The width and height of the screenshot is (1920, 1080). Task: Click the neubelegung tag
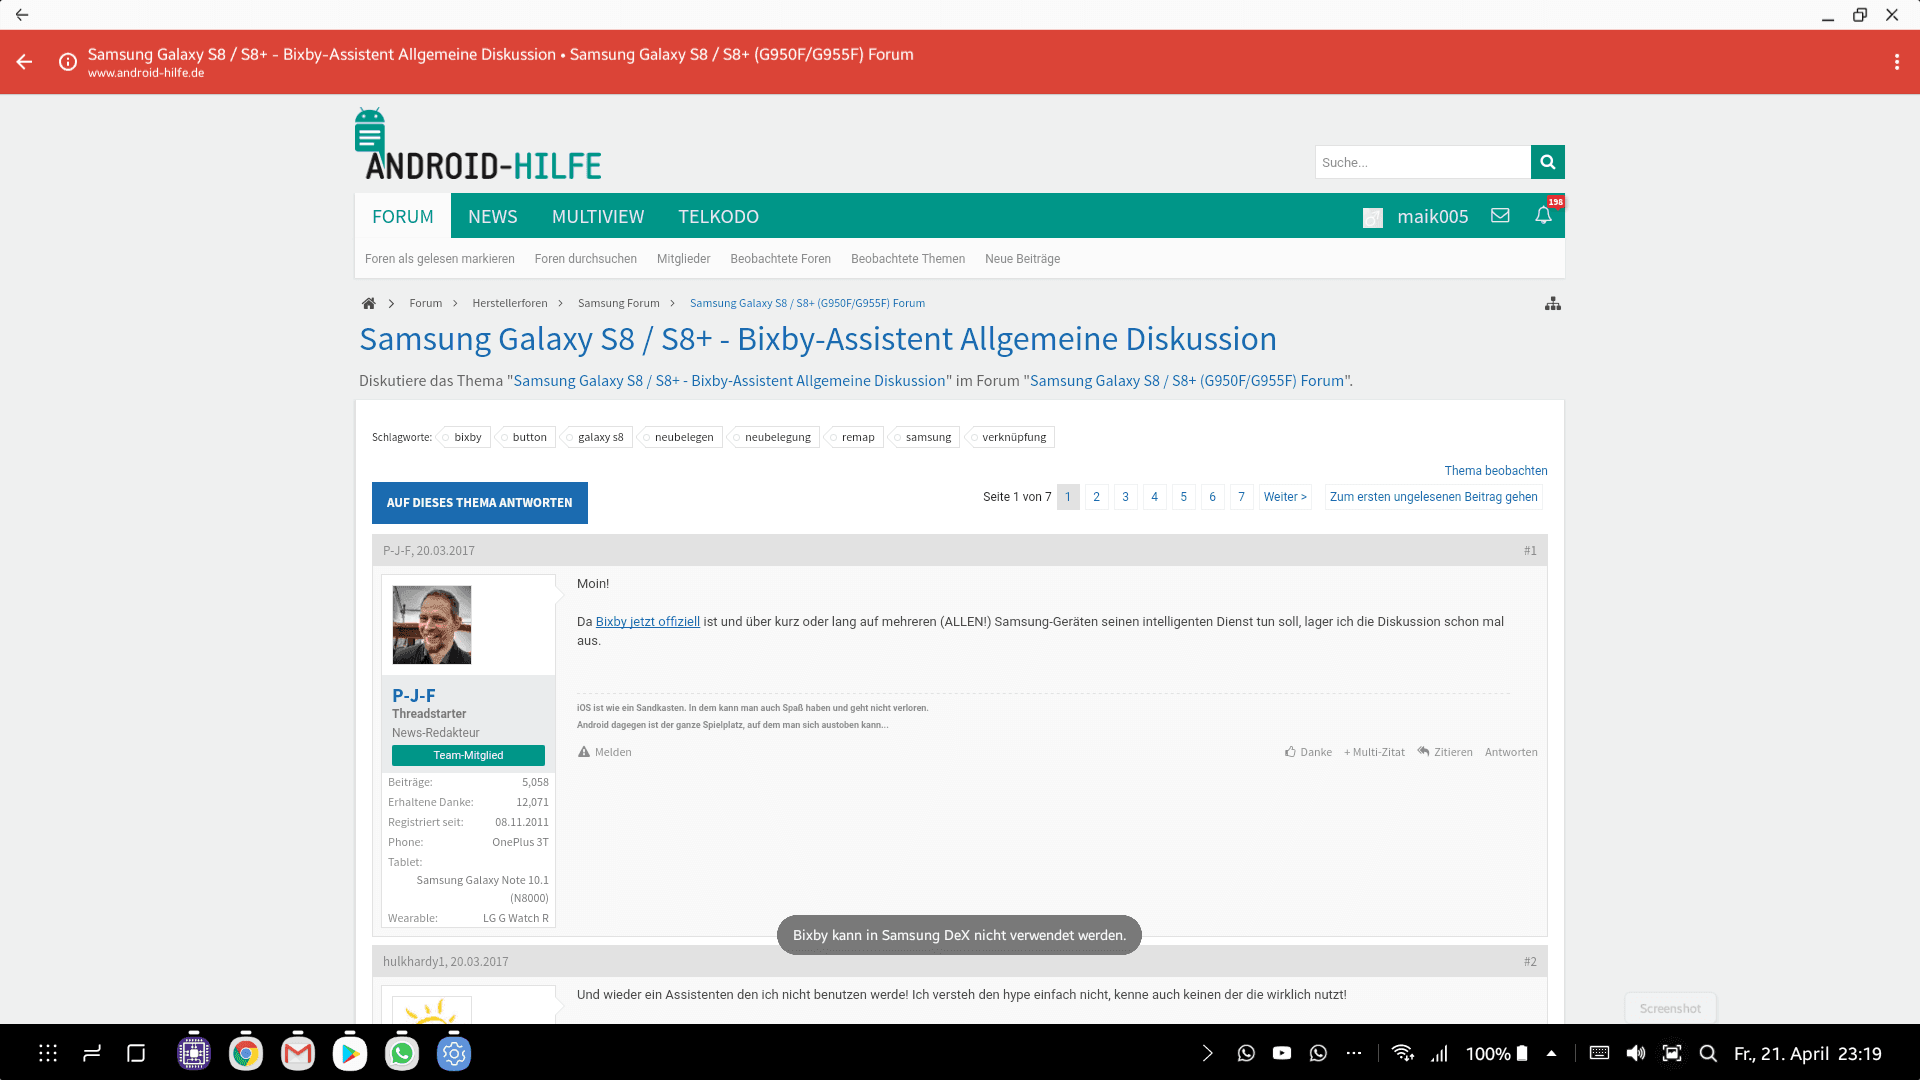pos(776,437)
